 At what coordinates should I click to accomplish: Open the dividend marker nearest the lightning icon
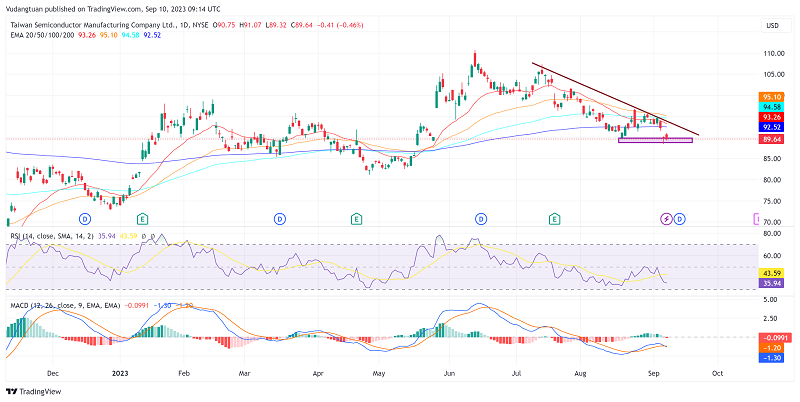(x=679, y=218)
